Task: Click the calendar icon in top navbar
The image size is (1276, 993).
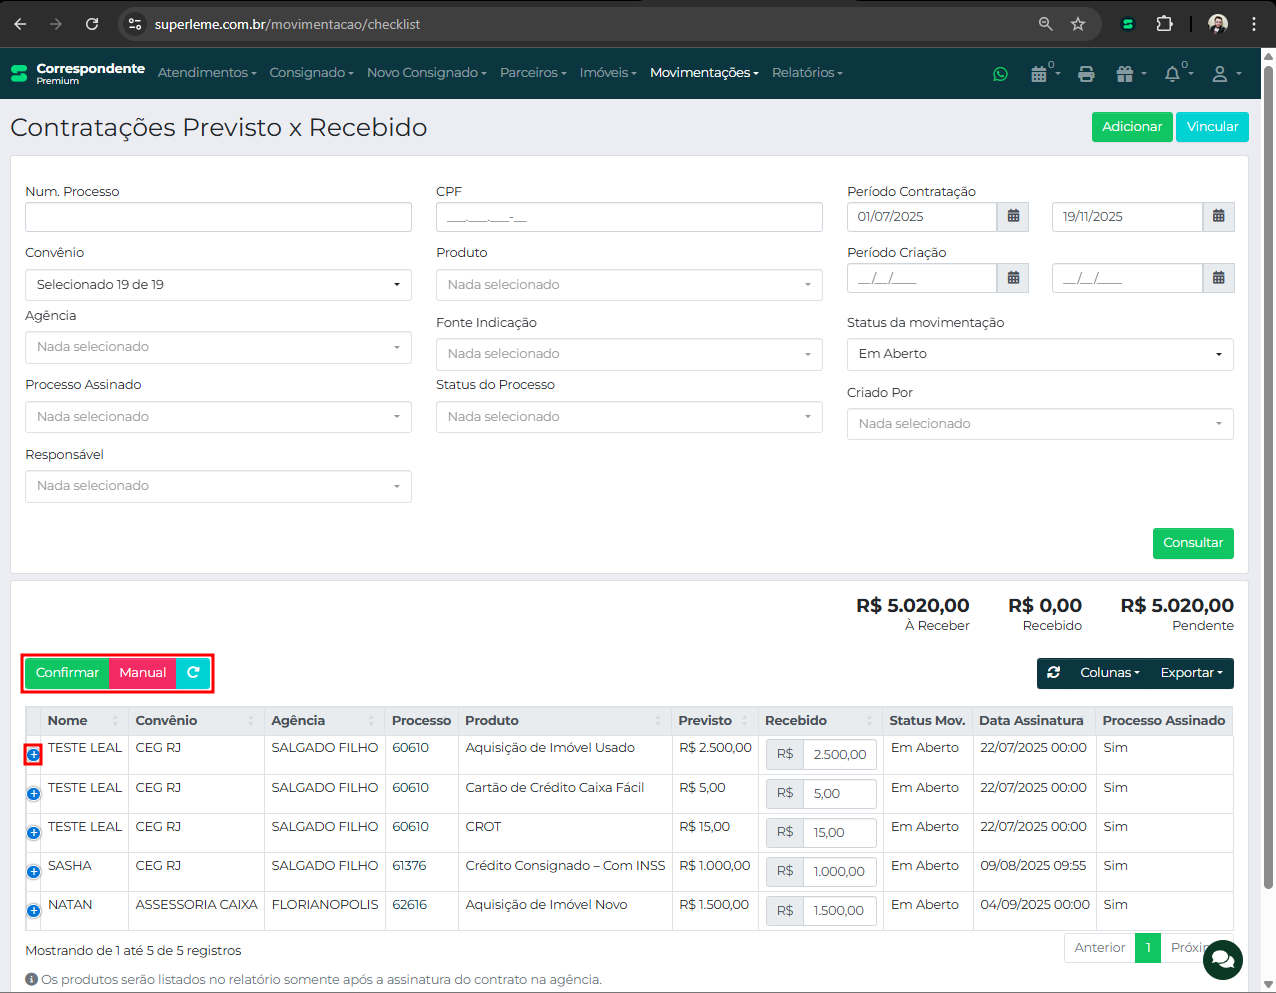Action: [1040, 74]
